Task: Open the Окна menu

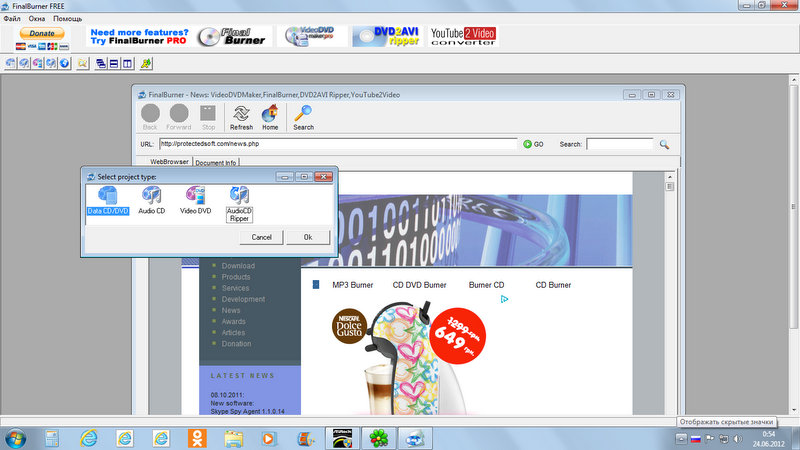Action: [37, 18]
